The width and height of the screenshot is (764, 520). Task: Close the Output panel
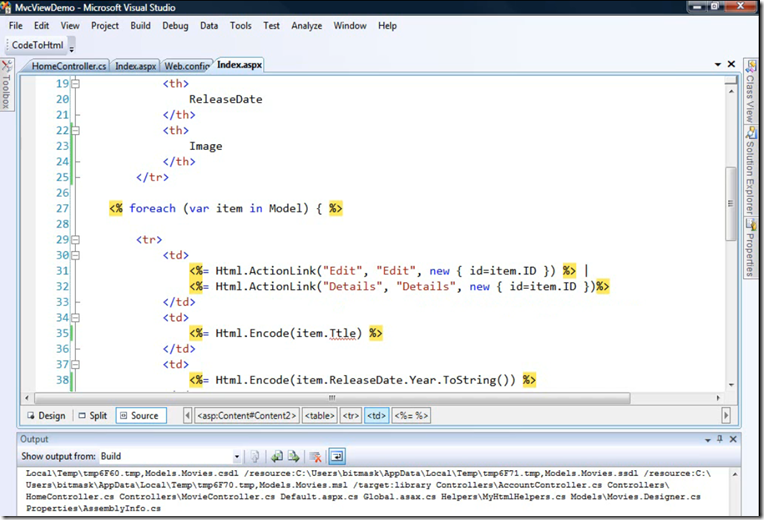pos(733,439)
